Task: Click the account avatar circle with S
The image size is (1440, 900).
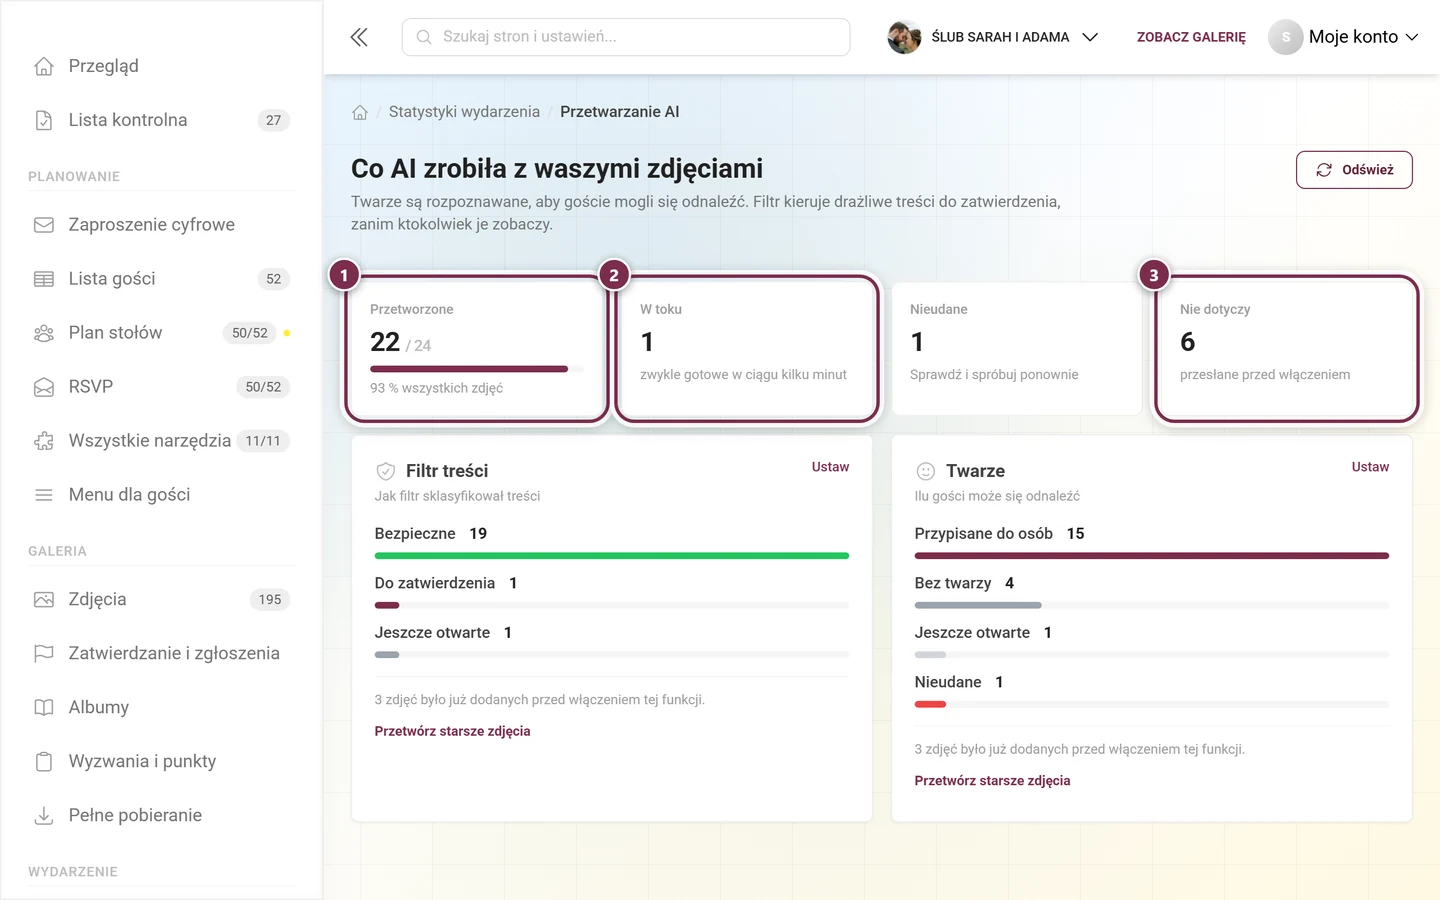Action: click(1286, 37)
